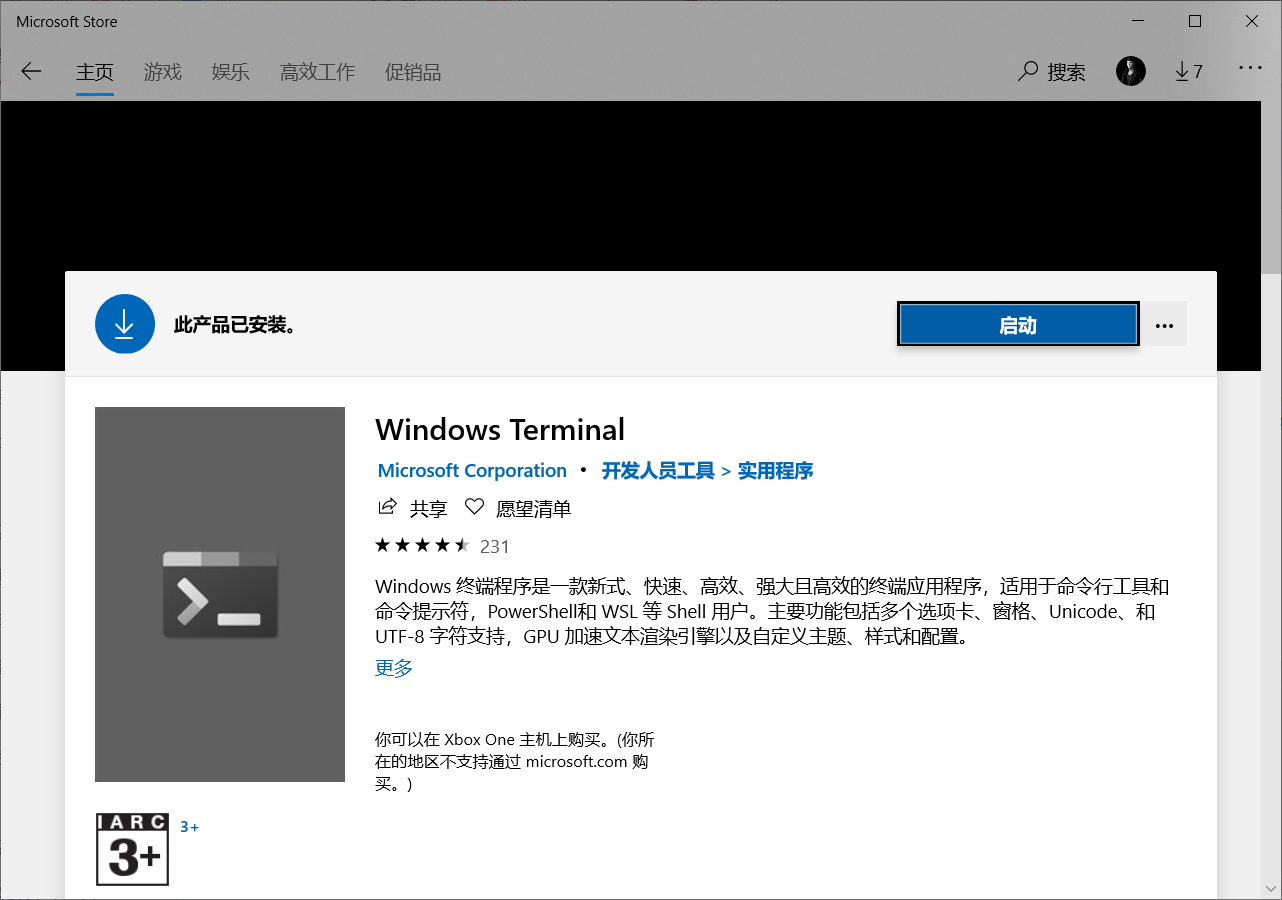Open the user account avatar
The image size is (1282, 900).
click(x=1131, y=71)
